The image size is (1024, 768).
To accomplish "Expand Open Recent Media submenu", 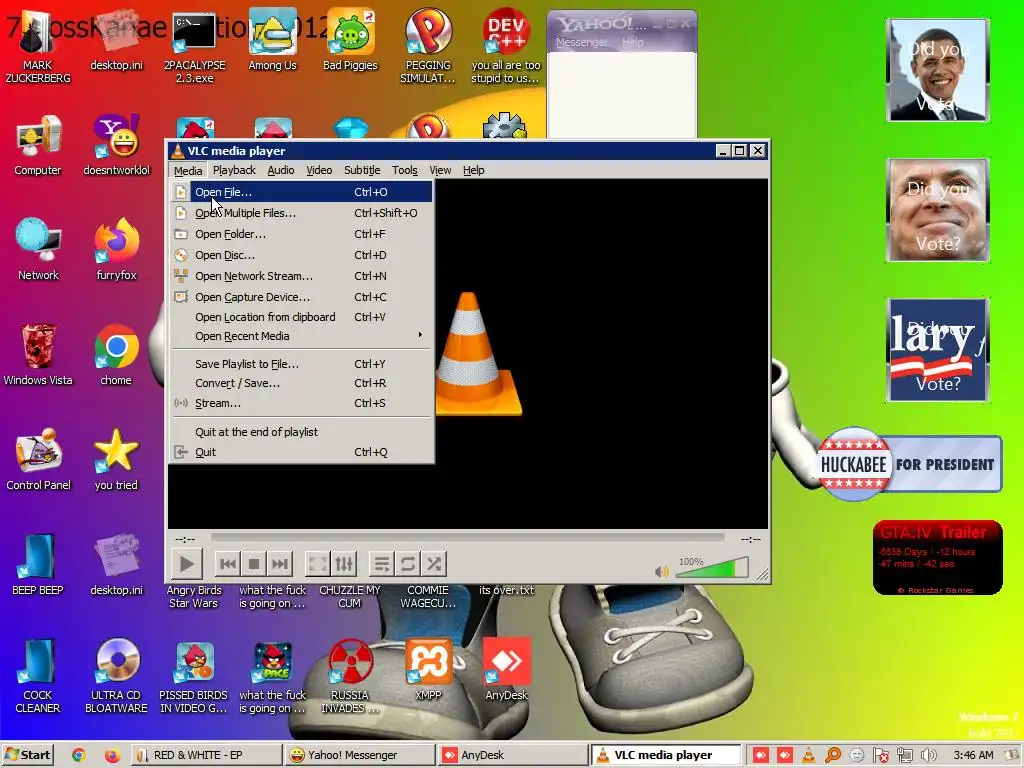I will click(300, 336).
